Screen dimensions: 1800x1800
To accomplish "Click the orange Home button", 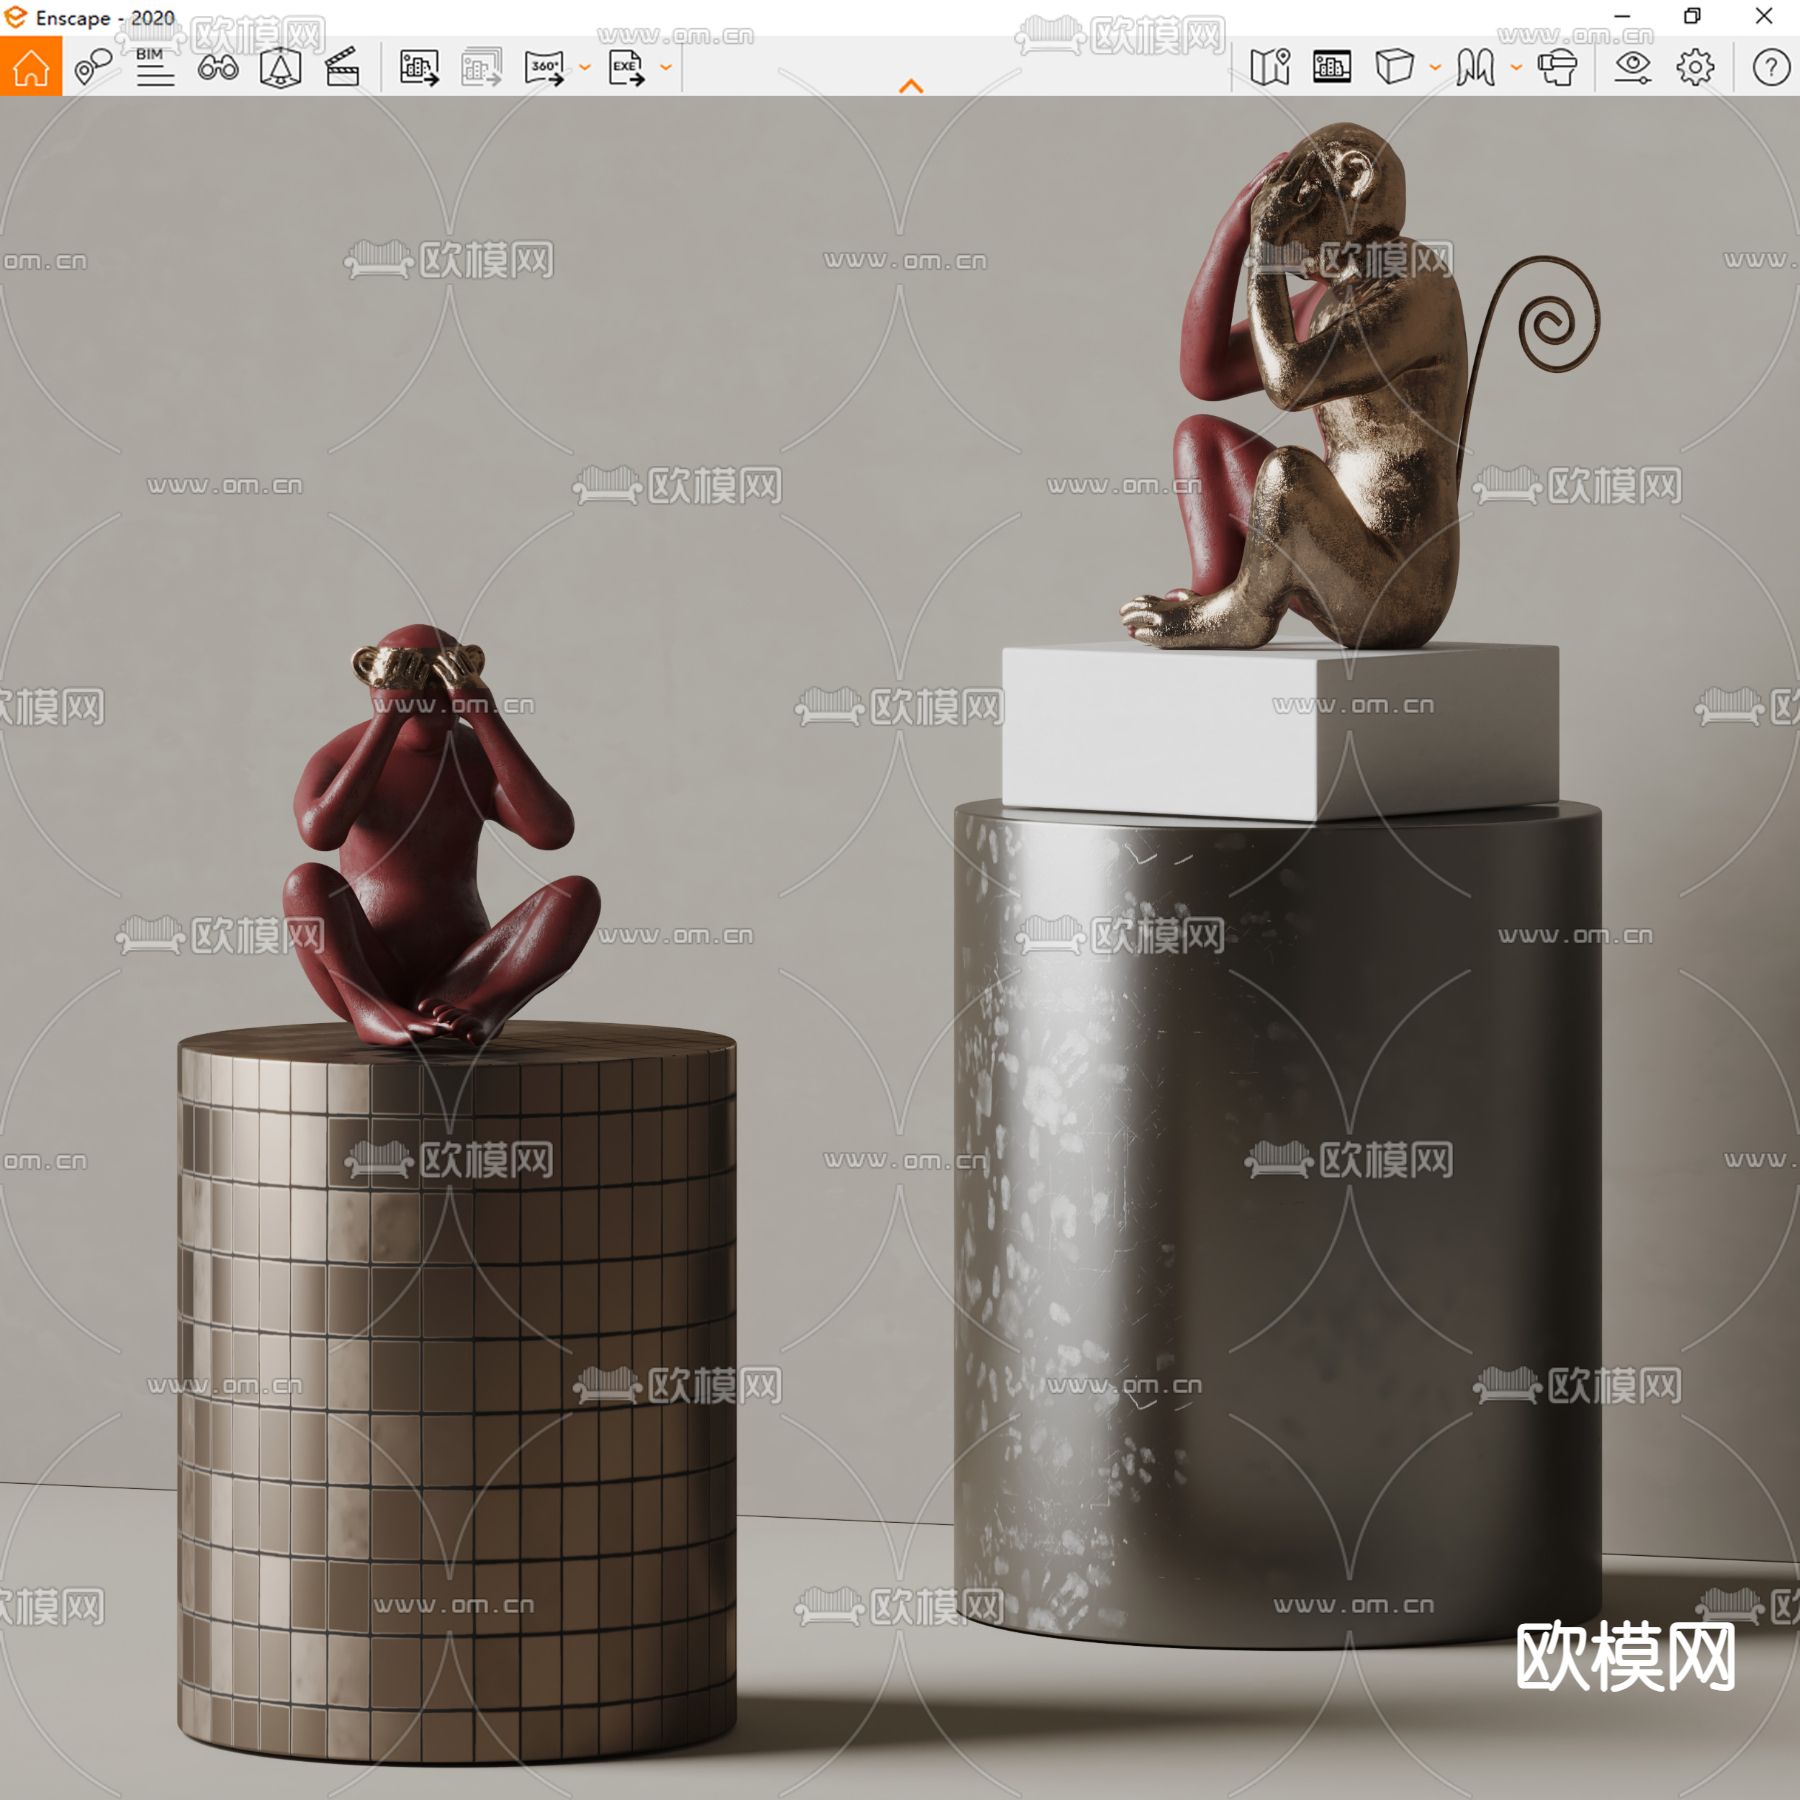I will (31, 67).
